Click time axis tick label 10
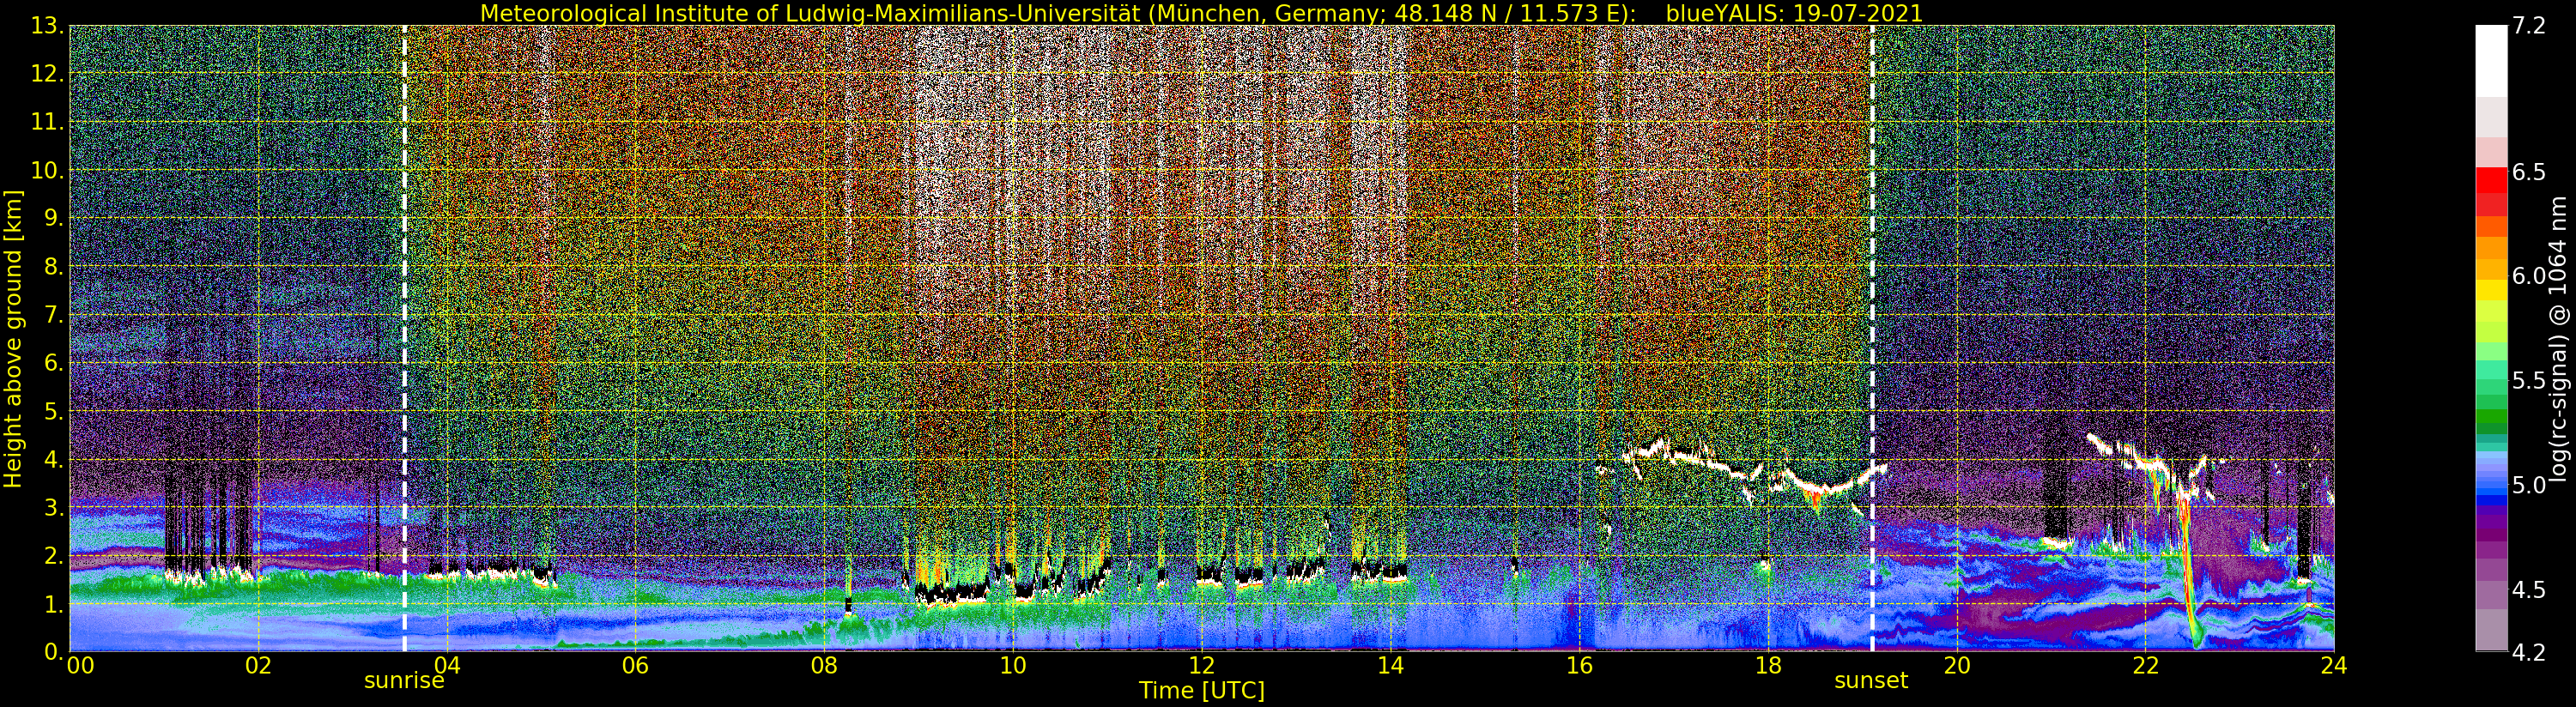 click(1013, 666)
